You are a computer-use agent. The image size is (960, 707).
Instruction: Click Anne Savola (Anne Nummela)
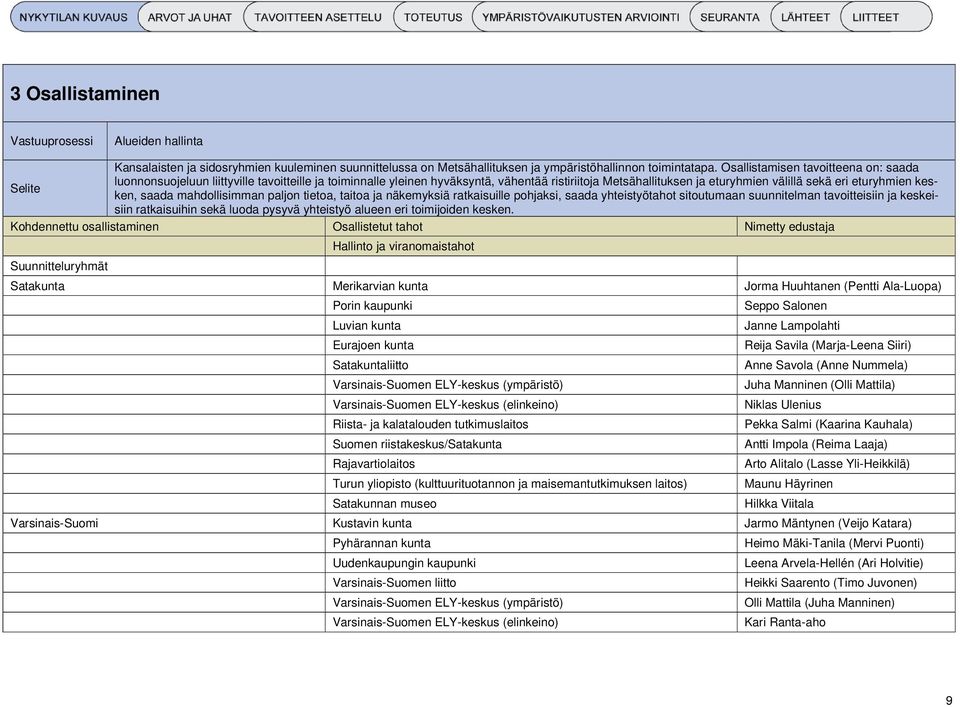coord(846,365)
